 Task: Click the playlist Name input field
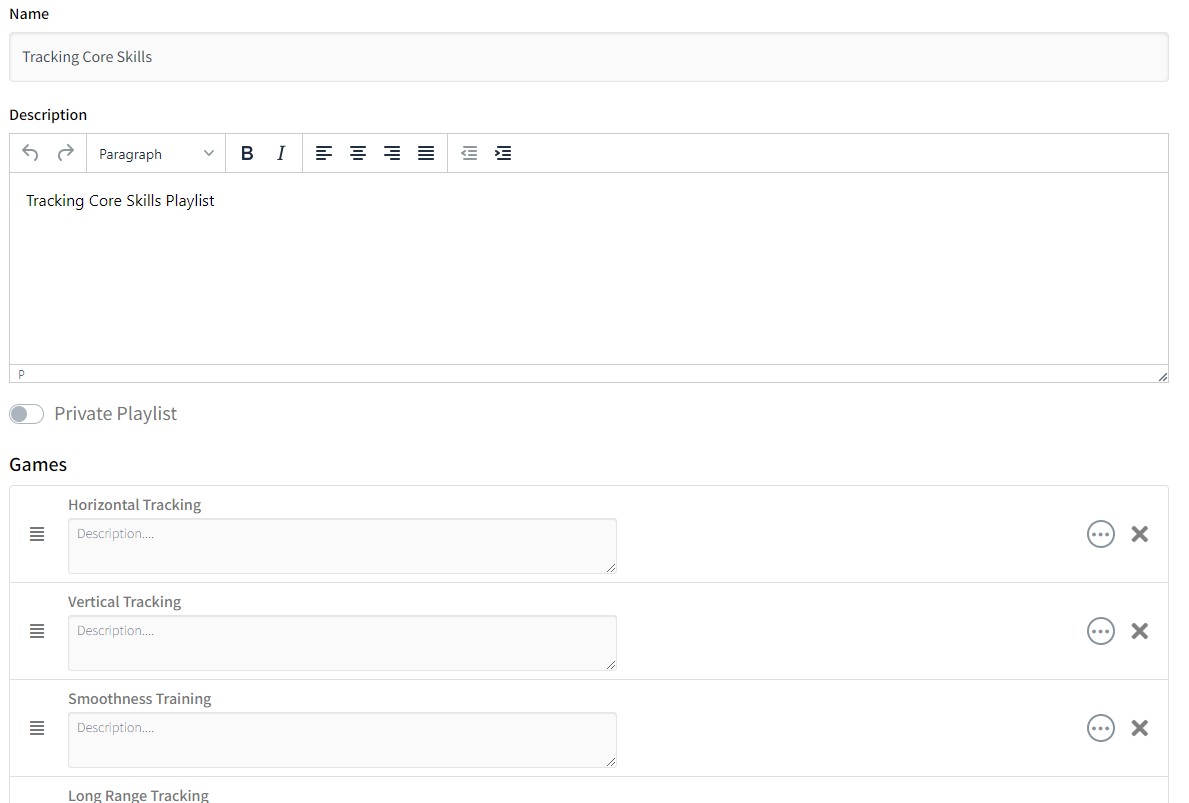click(x=588, y=57)
